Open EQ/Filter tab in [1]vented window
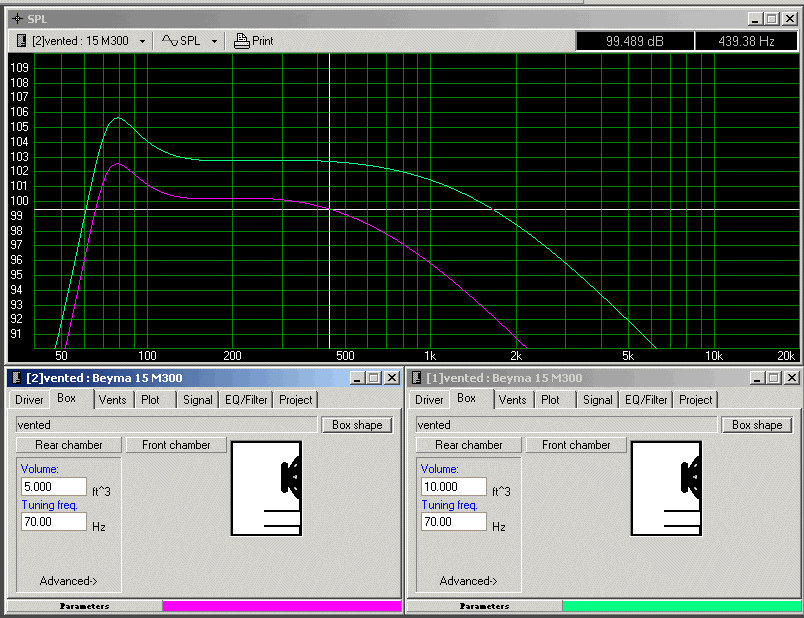This screenshot has width=804, height=618. tap(645, 400)
